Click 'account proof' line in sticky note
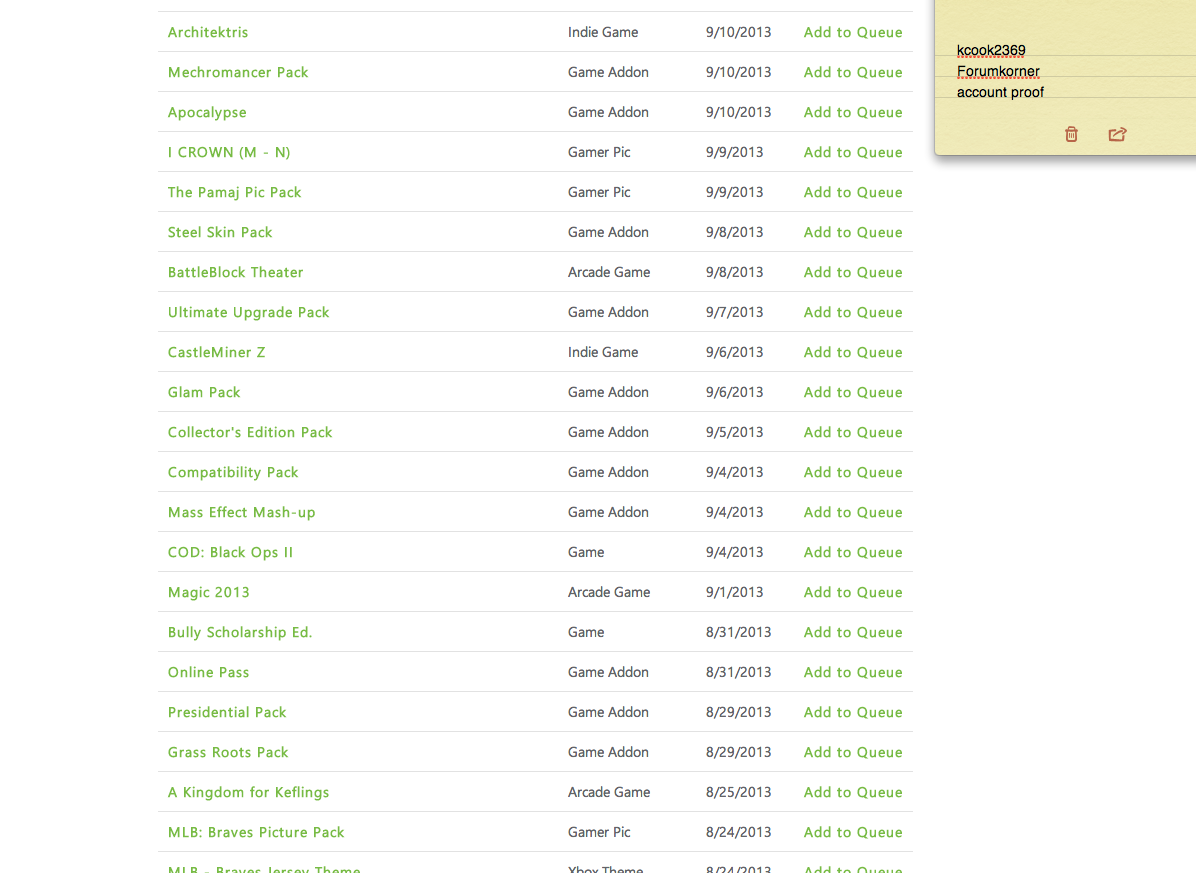This screenshot has height=873, width=1196. click(x=1000, y=92)
